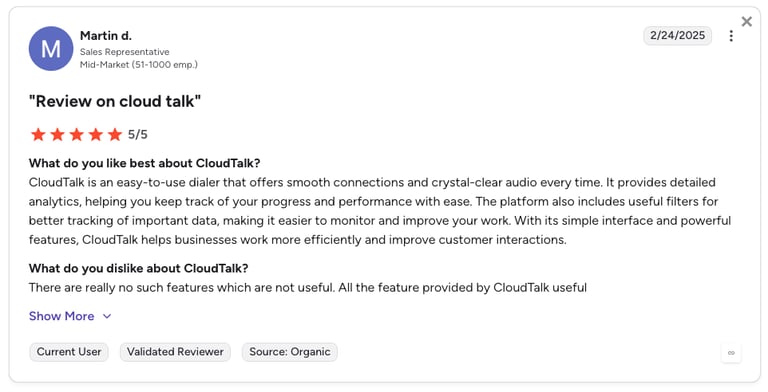The height and width of the screenshot is (392, 768).
Task: Click the 2/24/2025 date badge
Action: (677, 35)
